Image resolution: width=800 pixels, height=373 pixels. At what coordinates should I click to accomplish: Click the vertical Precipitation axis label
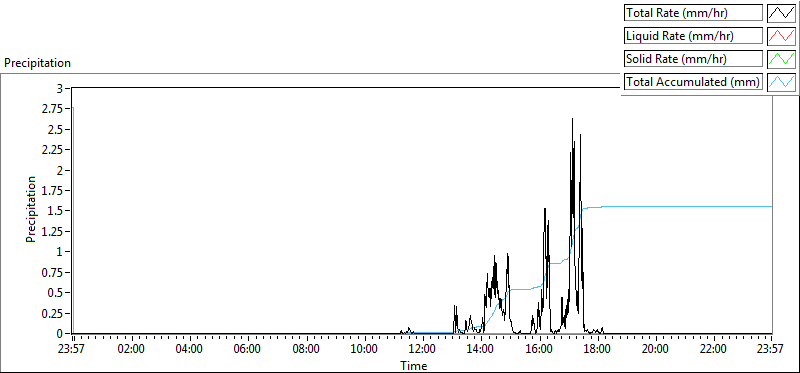[31, 210]
